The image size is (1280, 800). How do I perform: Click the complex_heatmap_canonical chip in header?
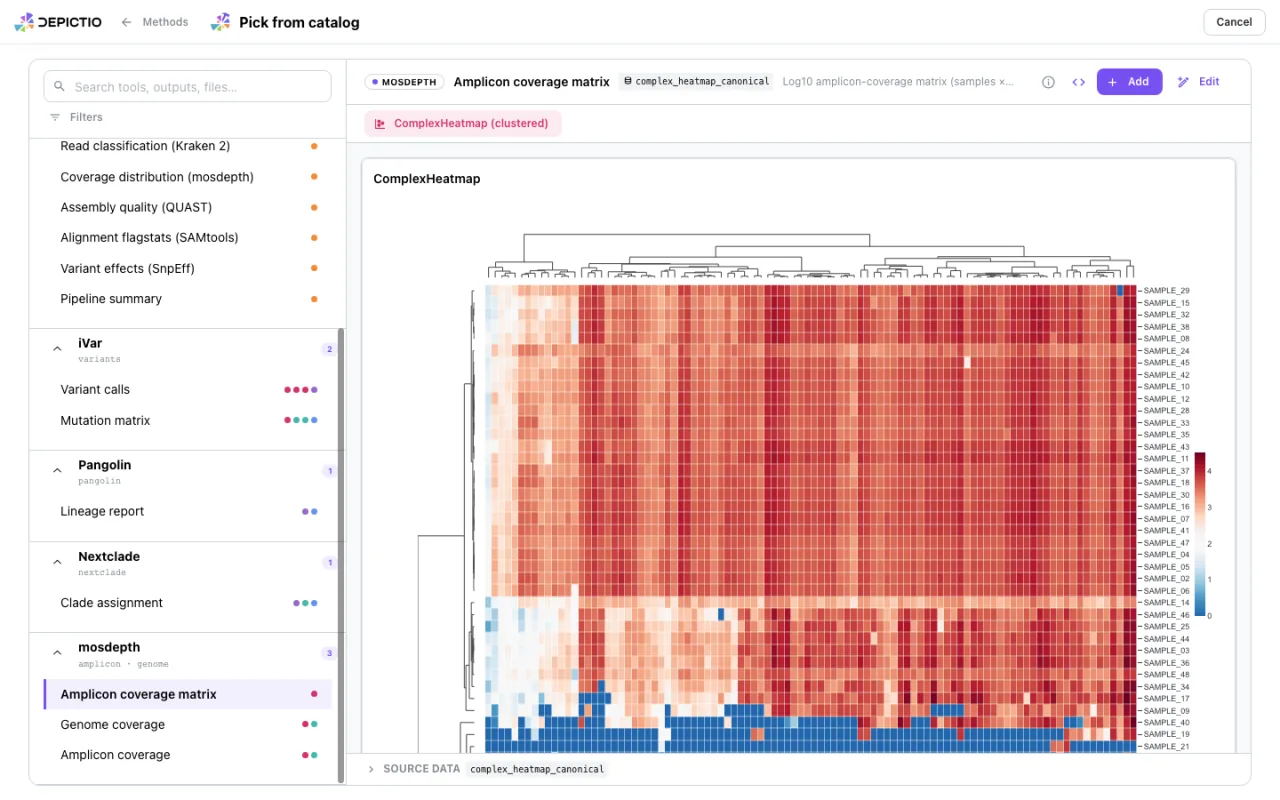(x=697, y=82)
